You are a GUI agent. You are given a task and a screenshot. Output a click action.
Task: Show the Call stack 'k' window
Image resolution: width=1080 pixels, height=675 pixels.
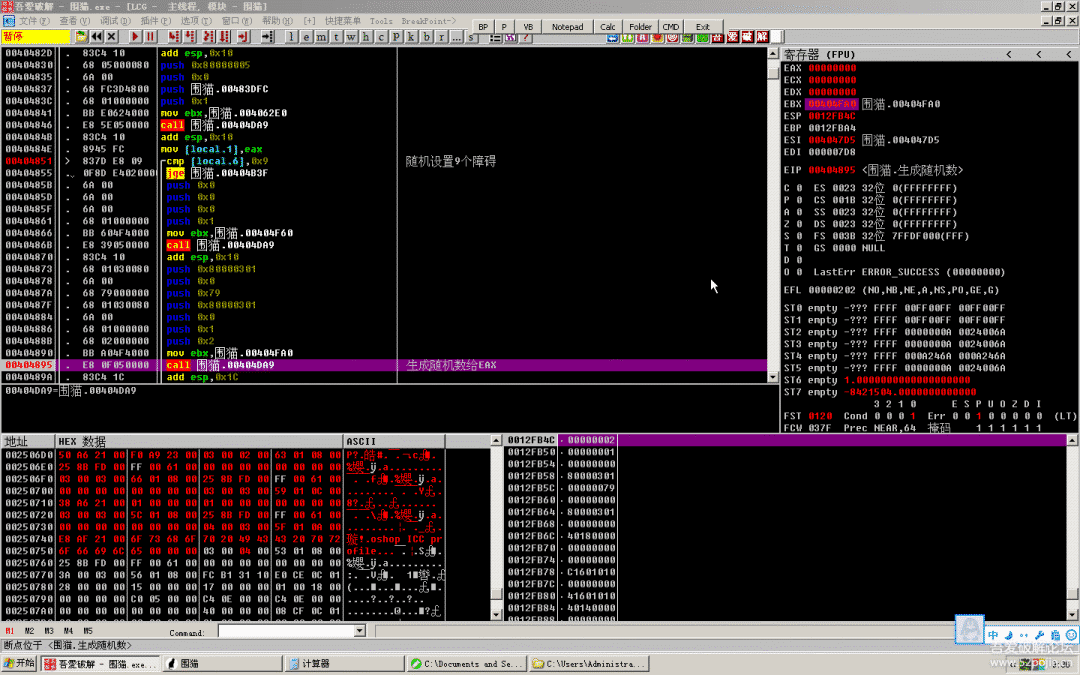click(x=411, y=37)
